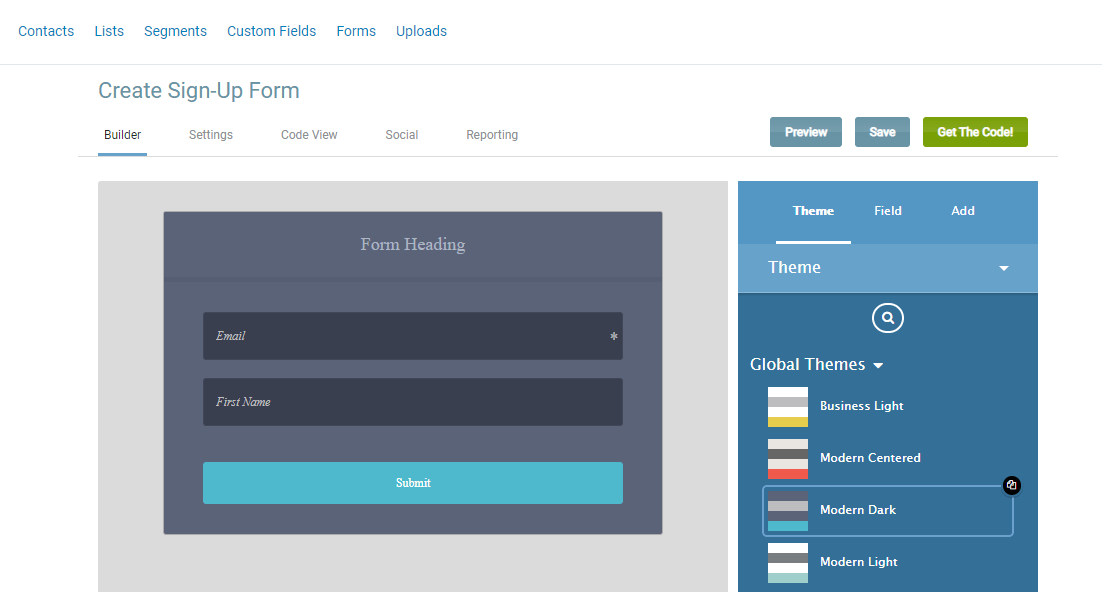Open the Custom Fields link

[x=271, y=31]
